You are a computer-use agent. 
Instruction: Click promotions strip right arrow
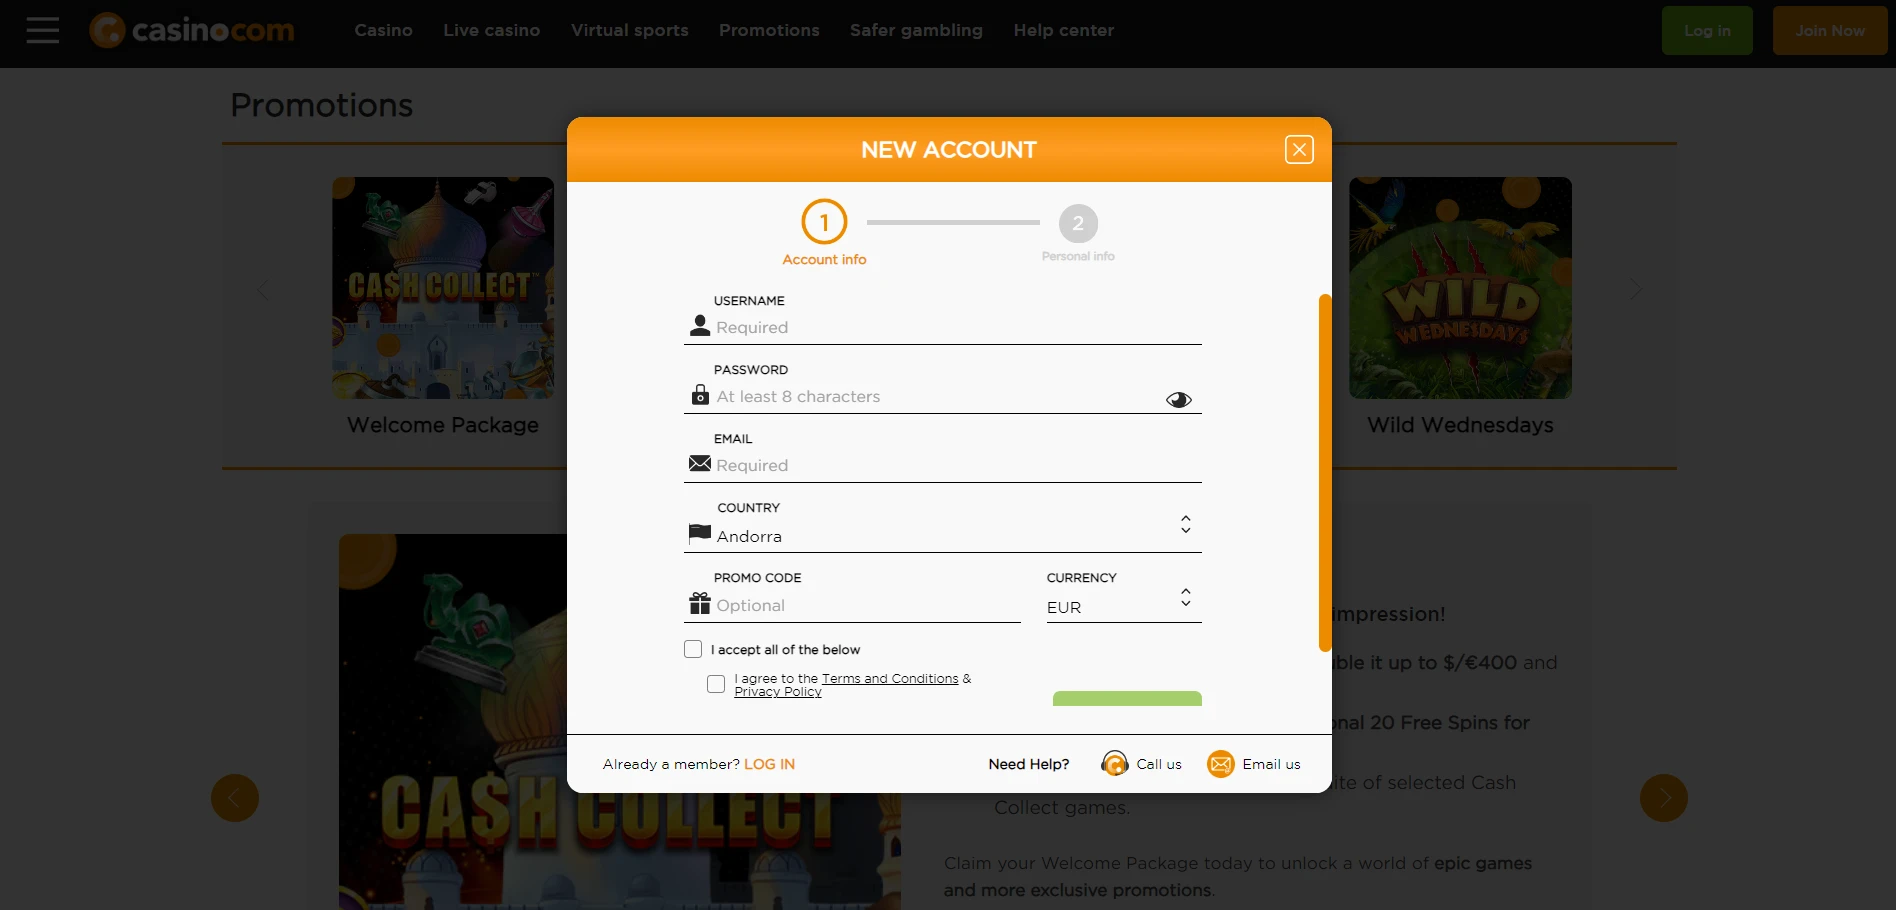[x=1635, y=290]
